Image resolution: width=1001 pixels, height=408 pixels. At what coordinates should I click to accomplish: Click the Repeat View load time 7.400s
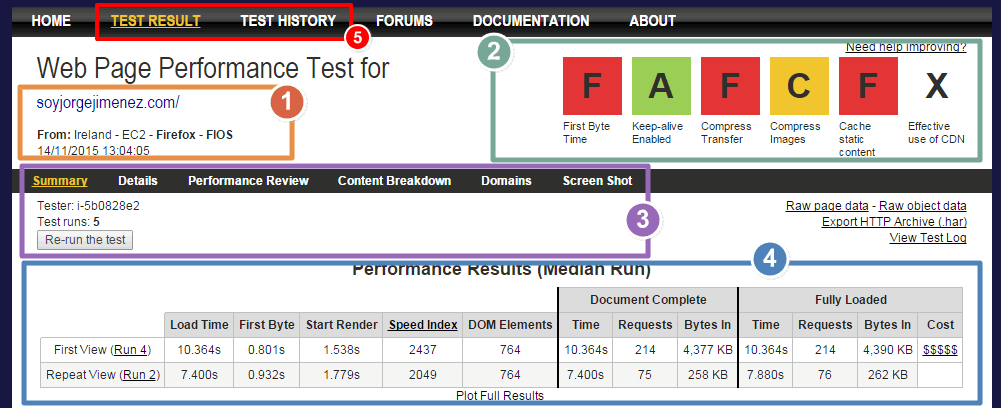coord(199,375)
